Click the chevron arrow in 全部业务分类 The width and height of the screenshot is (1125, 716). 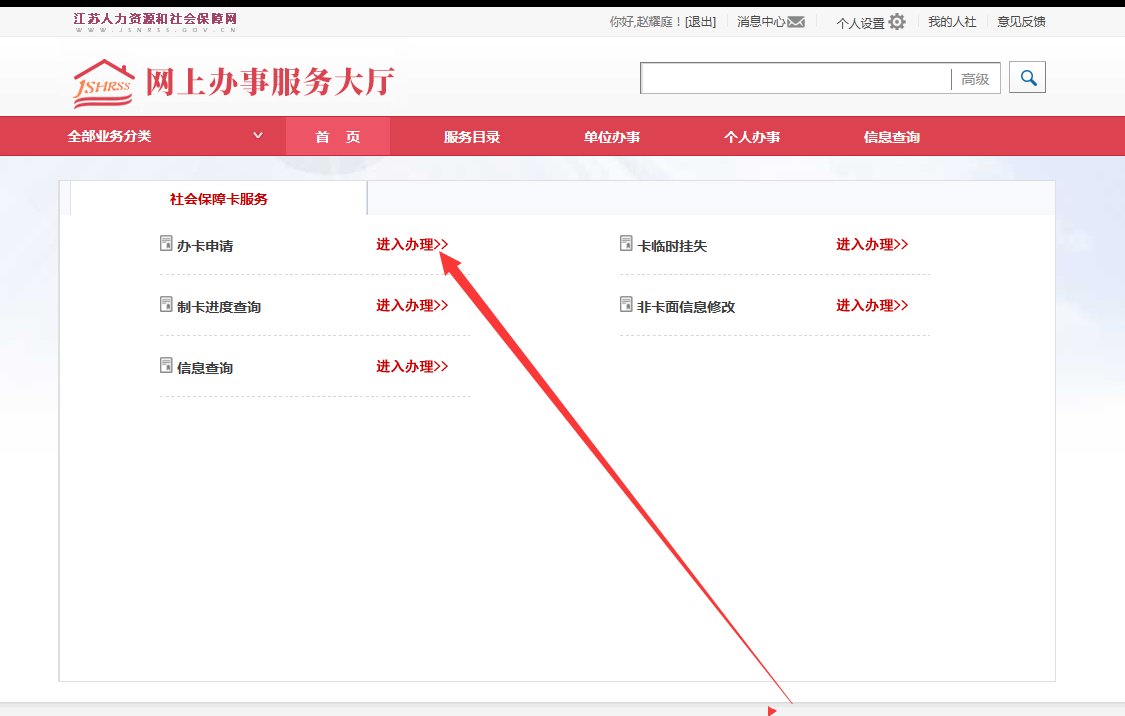point(258,135)
